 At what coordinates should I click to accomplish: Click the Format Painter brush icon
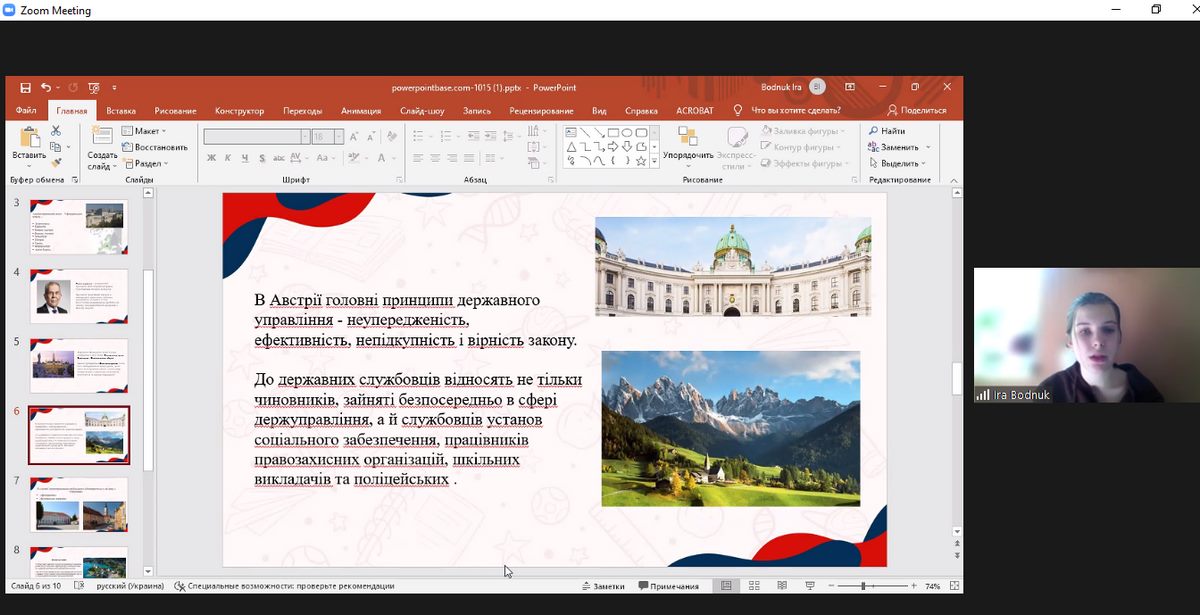tap(56, 162)
